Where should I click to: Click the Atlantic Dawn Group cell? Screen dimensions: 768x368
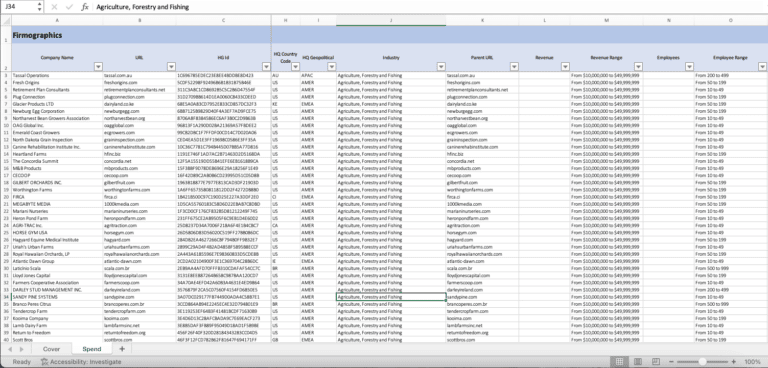(x=57, y=261)
